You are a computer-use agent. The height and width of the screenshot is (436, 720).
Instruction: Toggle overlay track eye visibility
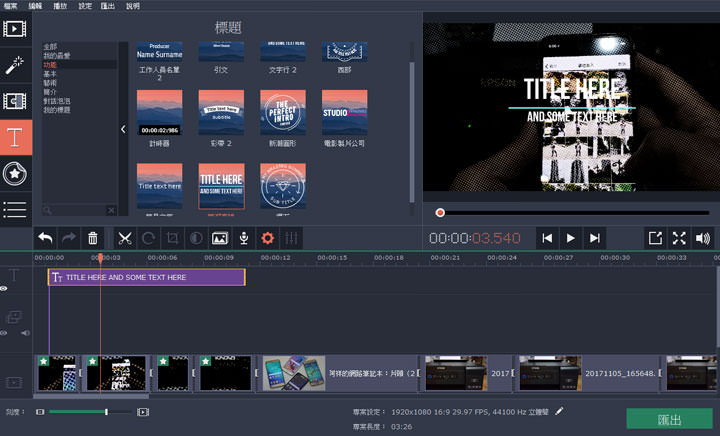click(4, 333)
